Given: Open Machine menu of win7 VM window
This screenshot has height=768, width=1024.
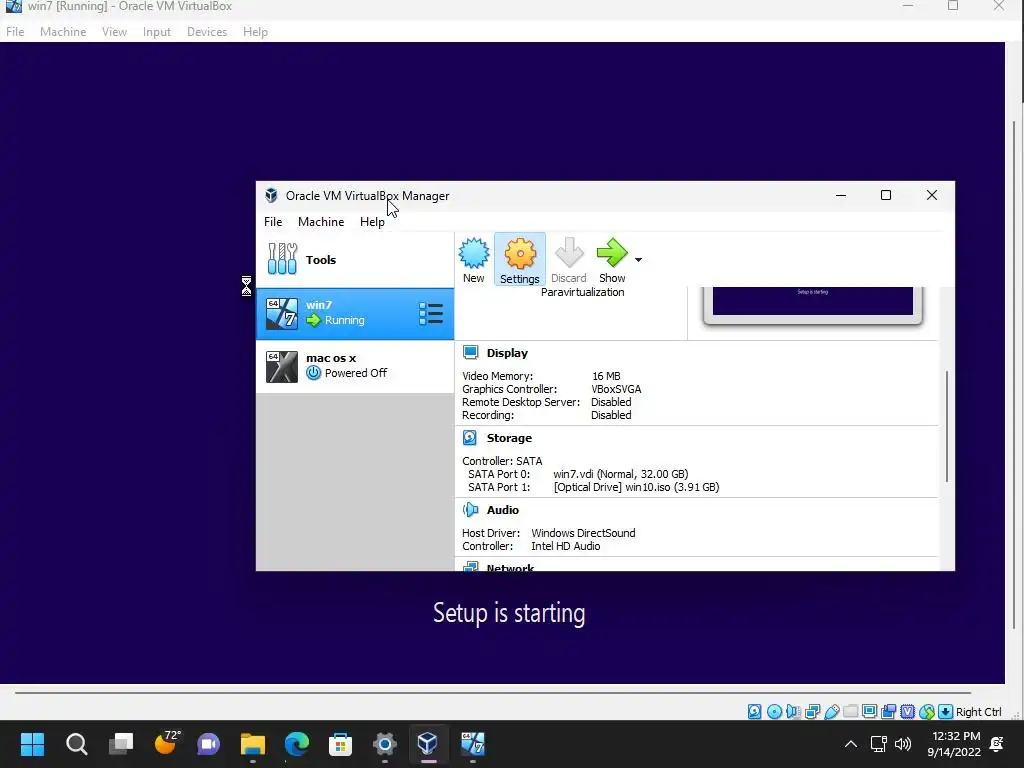Looking at the screenshot, I should coord(63,32).
